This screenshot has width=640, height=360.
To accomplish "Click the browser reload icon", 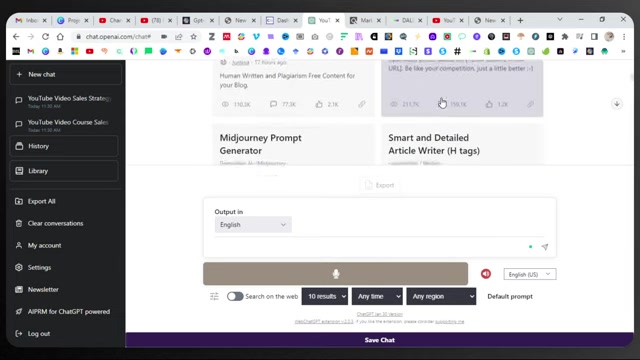I will point(45,37).
